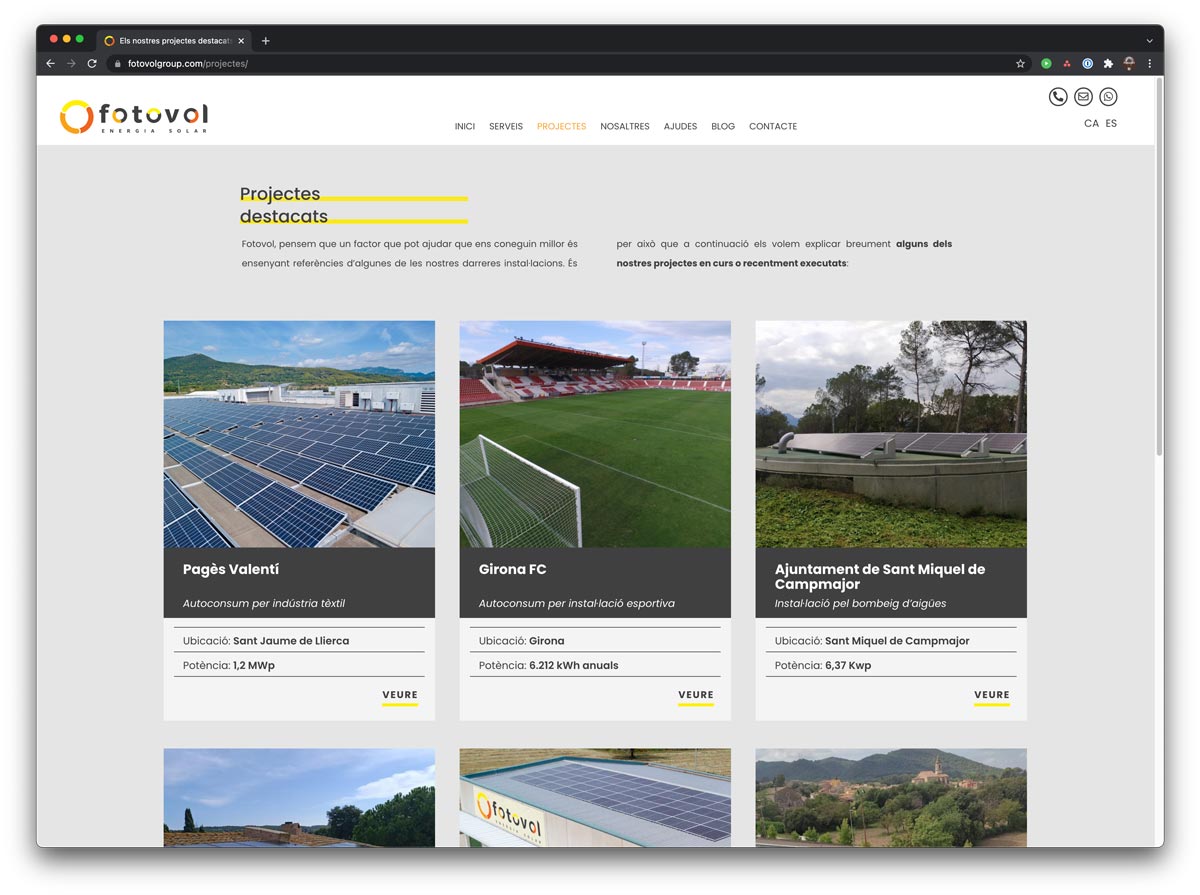Expand the tab search chevron
The image size is (1200, 895).
click(x=1149, y=41)
